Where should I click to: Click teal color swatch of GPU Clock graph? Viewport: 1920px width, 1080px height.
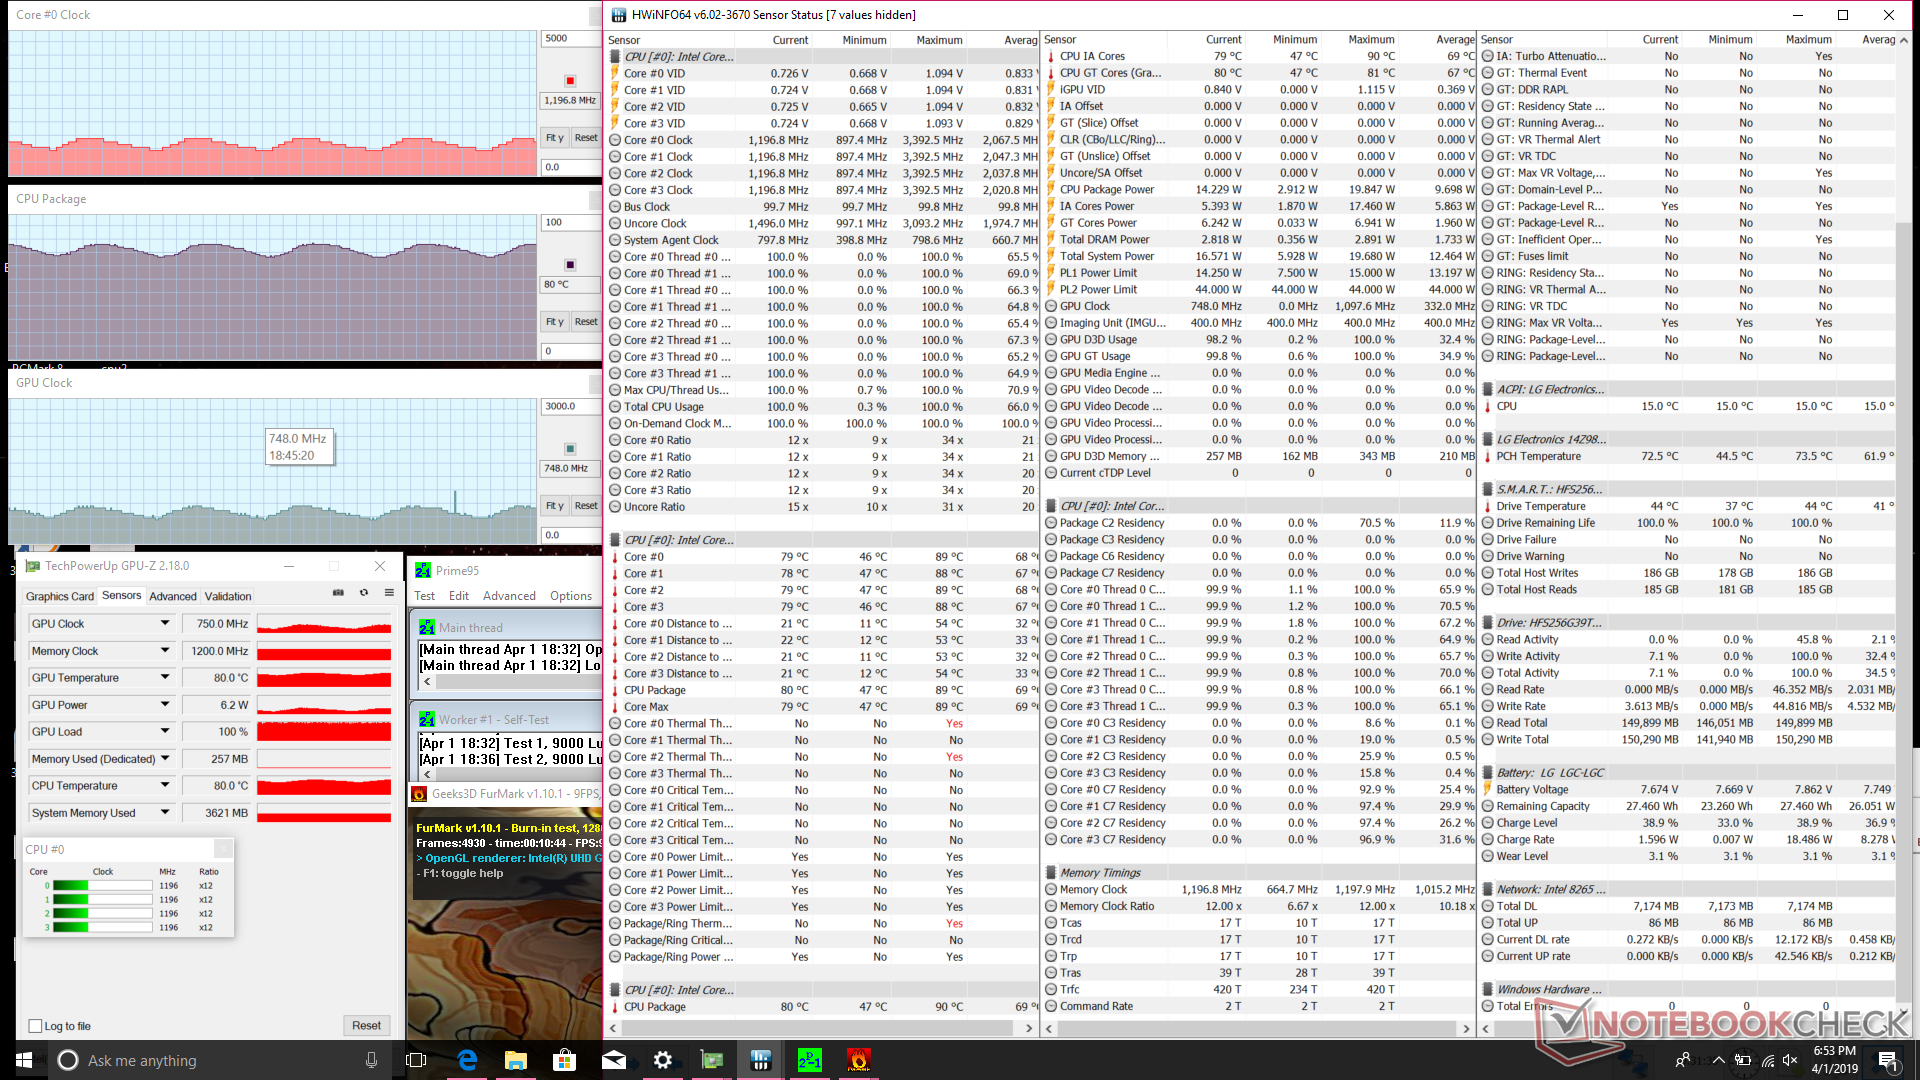pos(570,449)
